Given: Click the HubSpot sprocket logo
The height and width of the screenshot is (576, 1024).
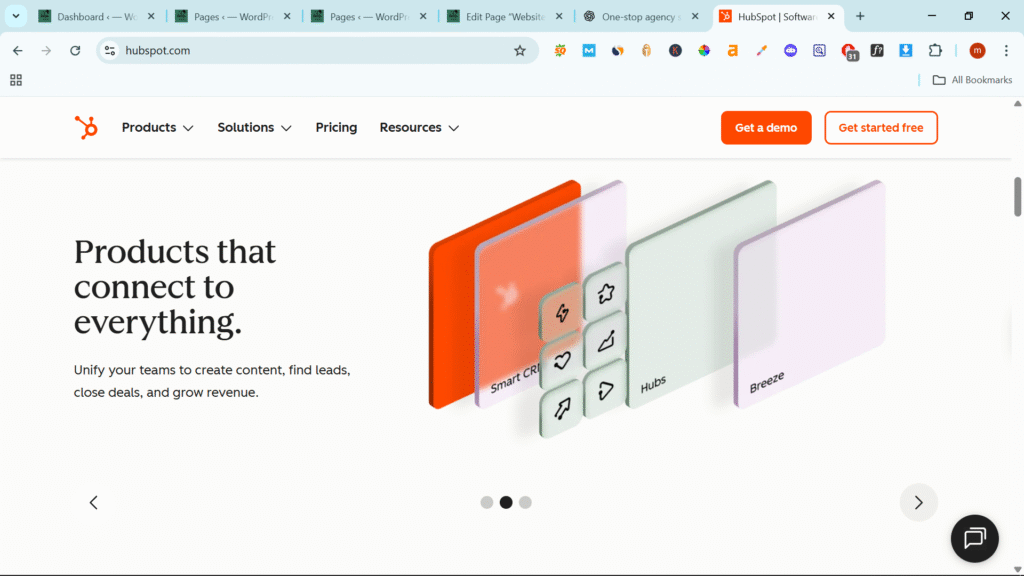Looking at the screenshot, I should click(86, 127).
